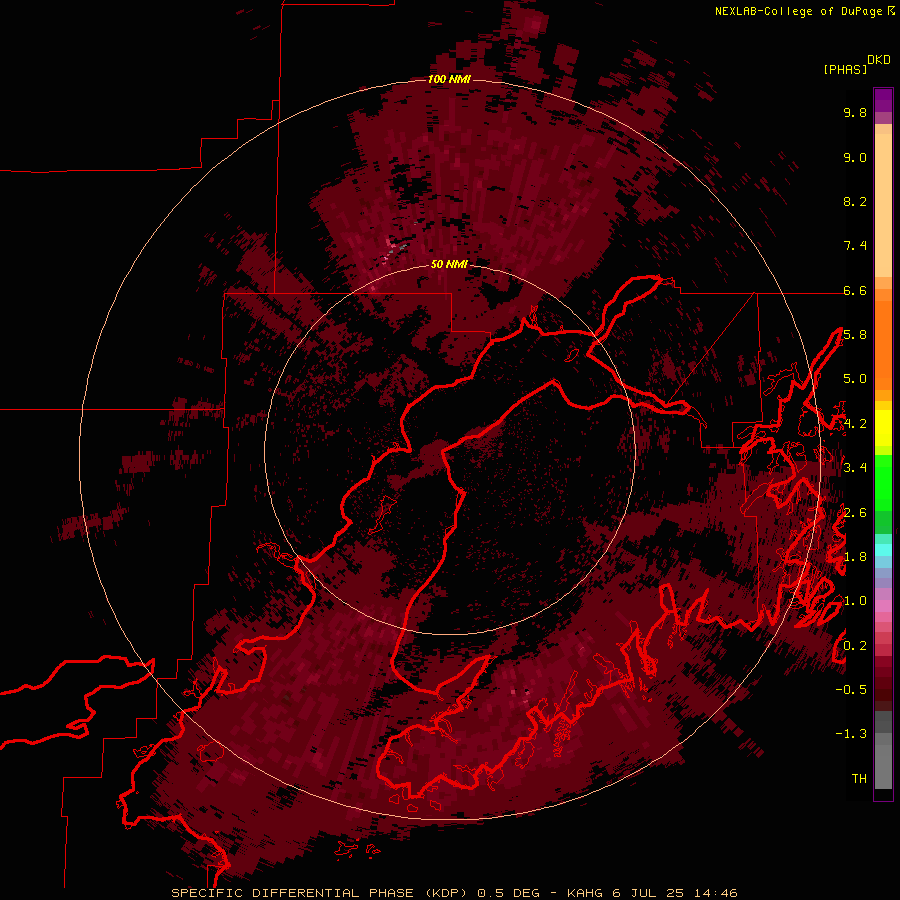Click the 2.6 value on the color scale

[x=855, y=513]
